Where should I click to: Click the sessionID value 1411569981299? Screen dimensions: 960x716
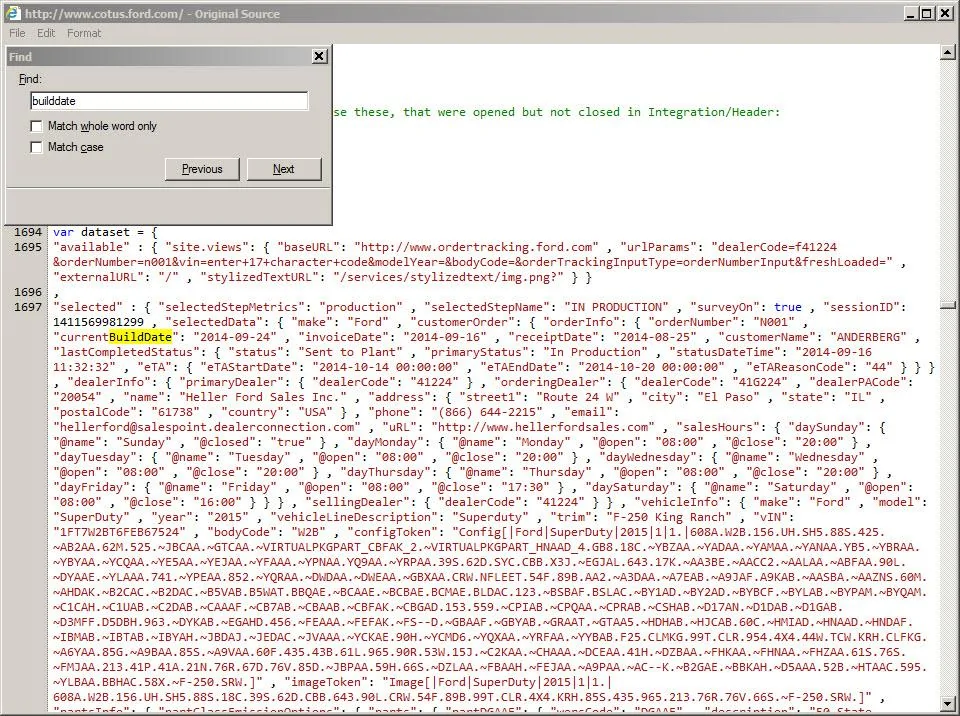pyautogui.click(x=99, y=322)
